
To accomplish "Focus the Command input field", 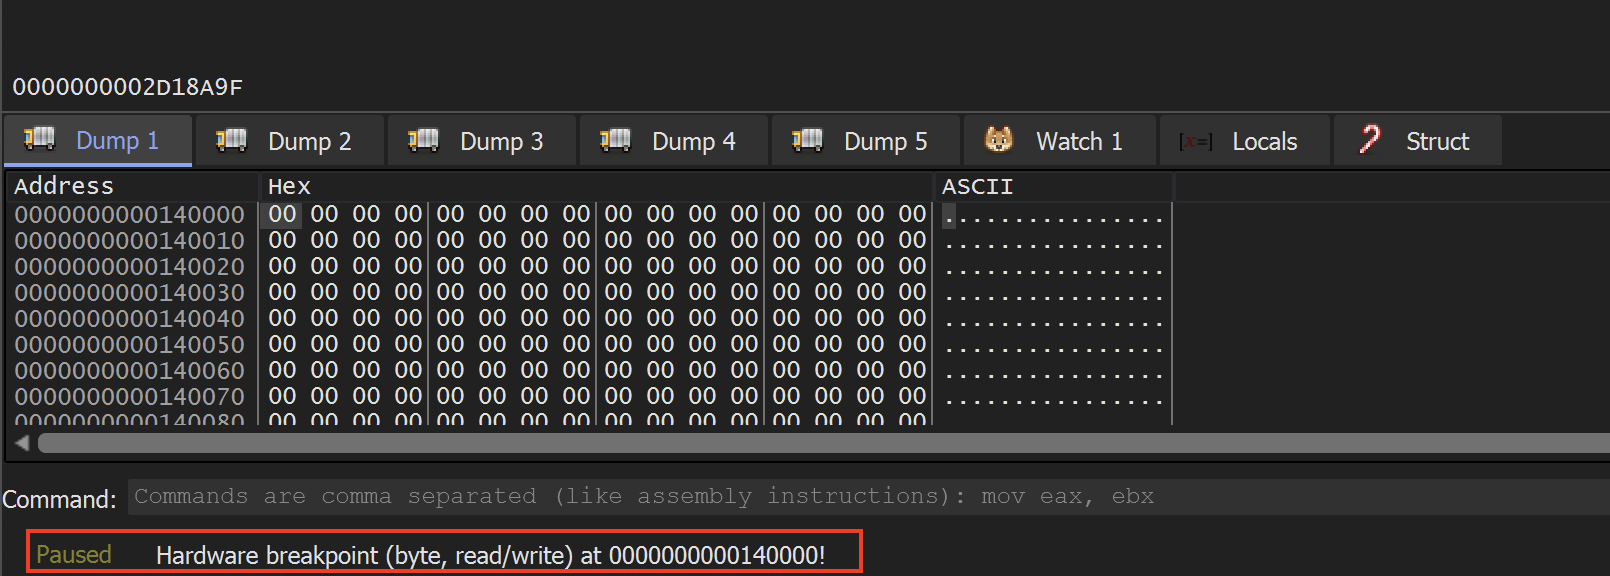I will [x=869, y=497].
